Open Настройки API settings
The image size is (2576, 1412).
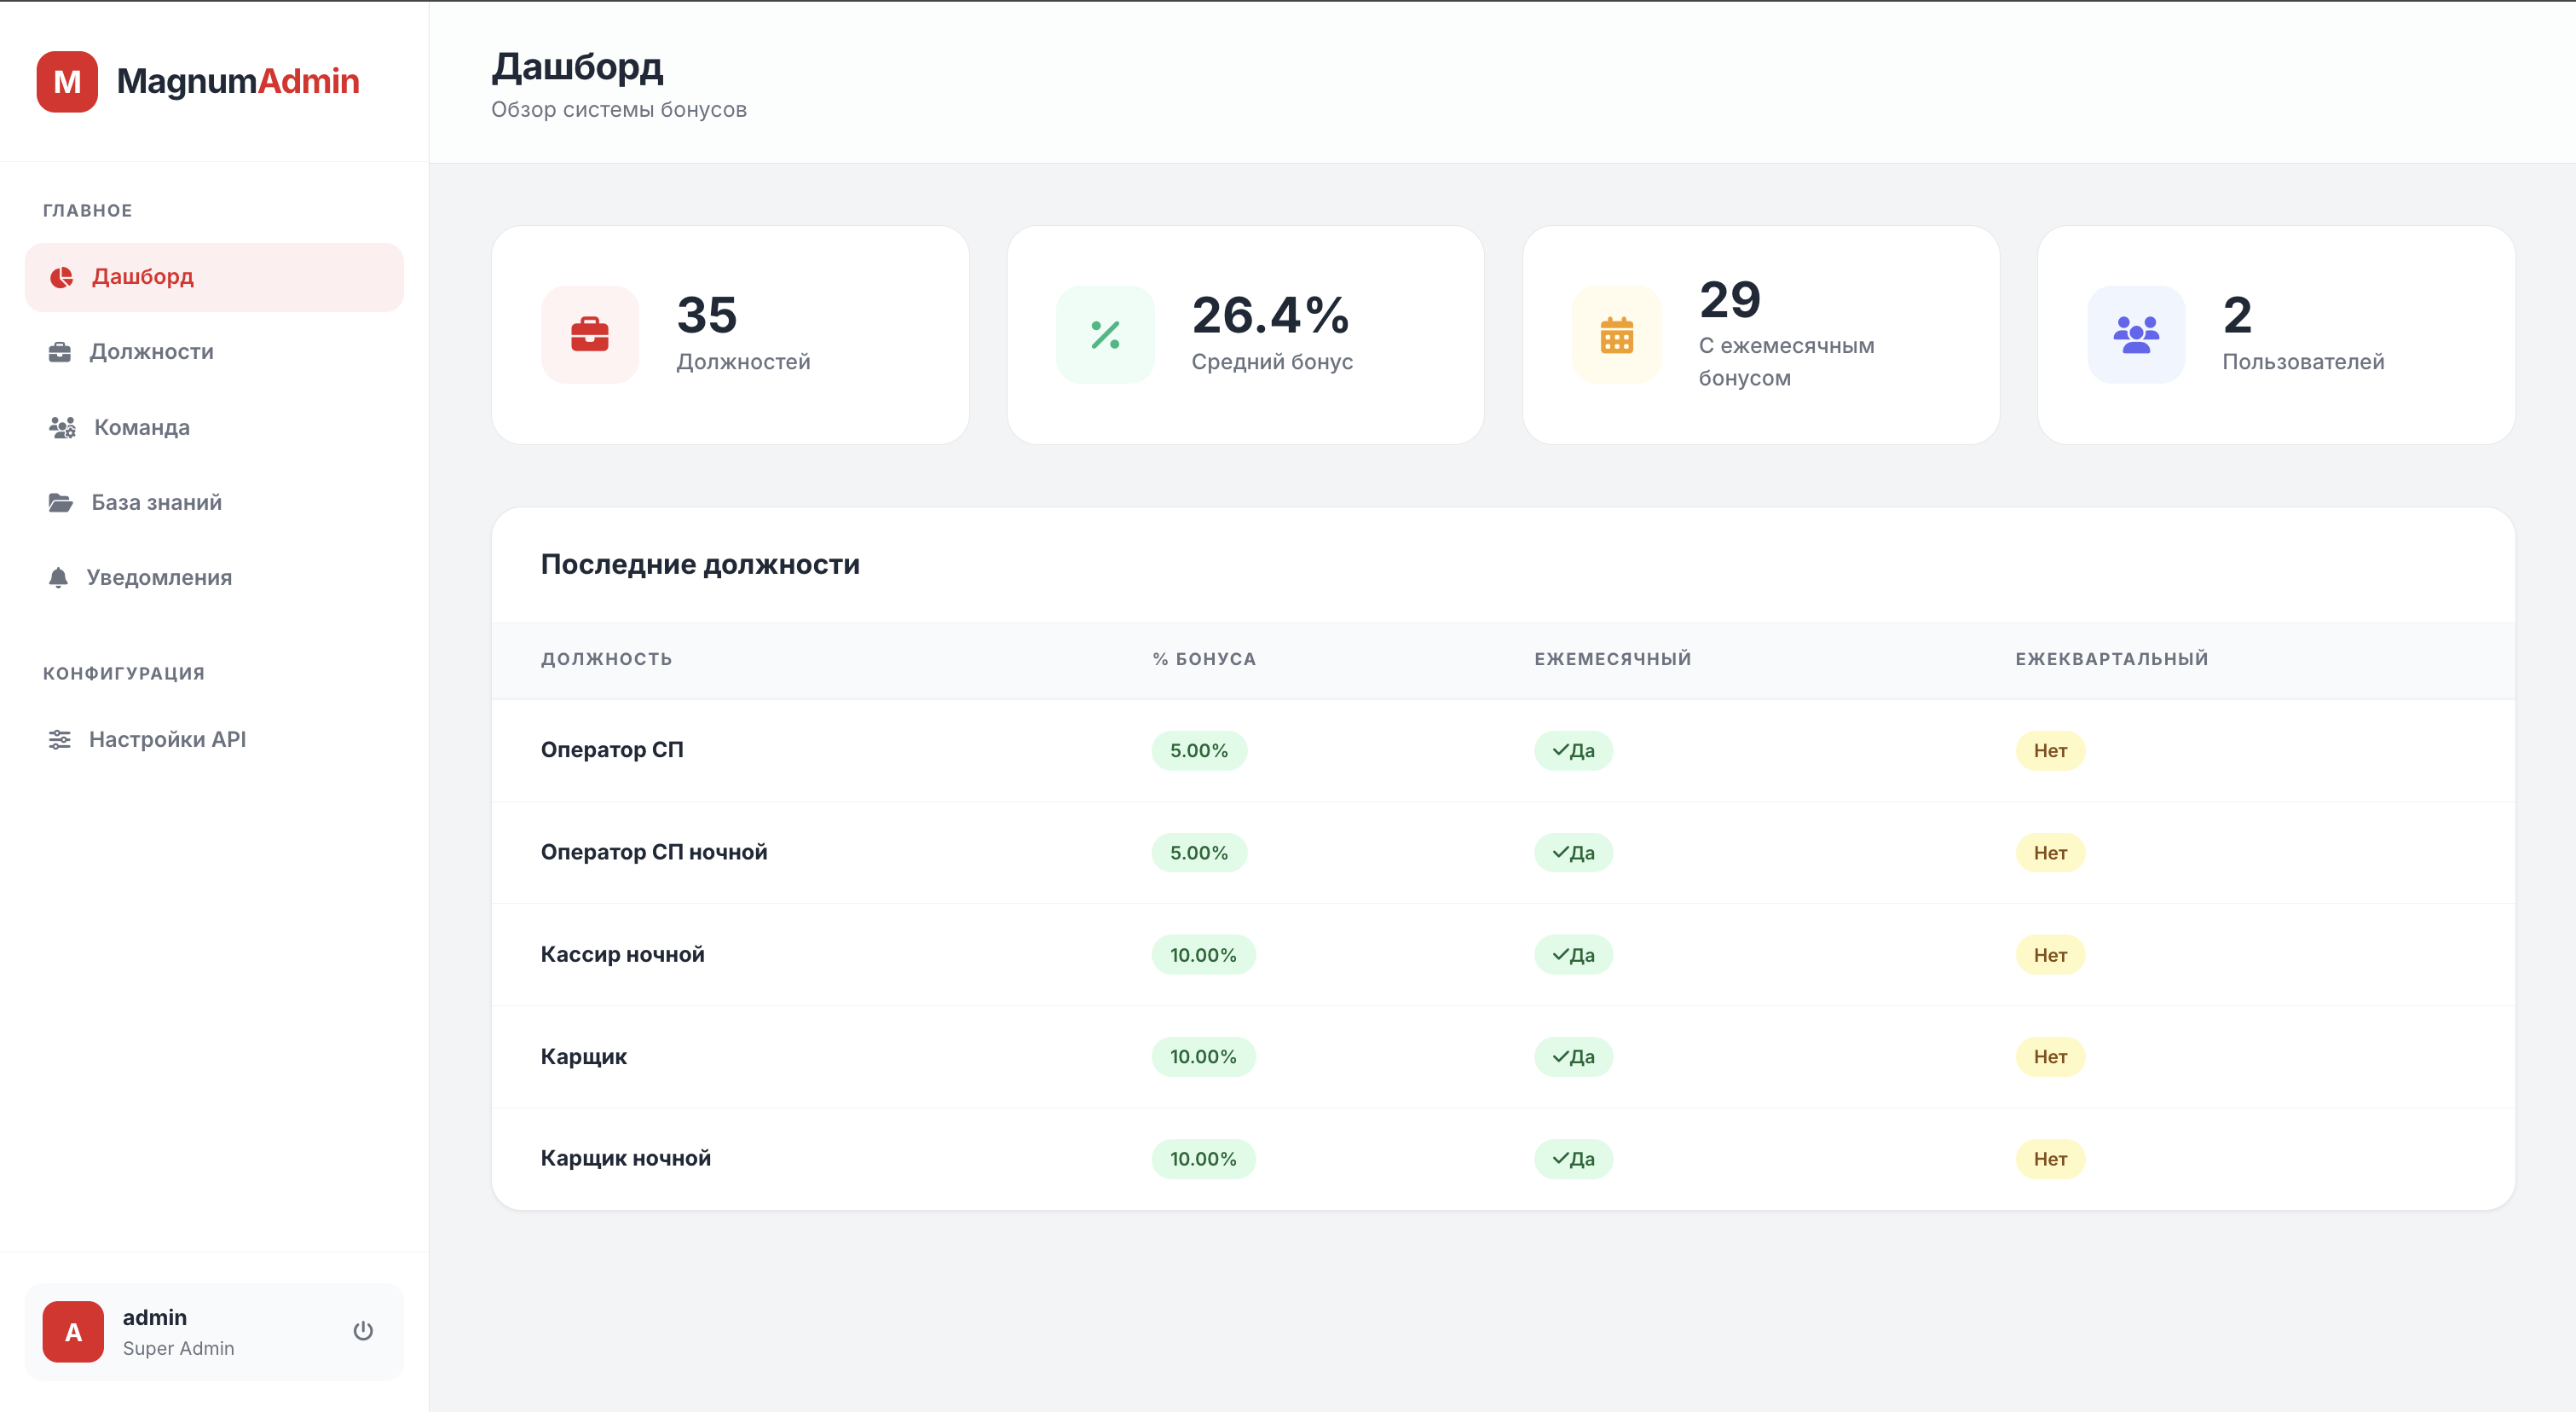[214, 739]
